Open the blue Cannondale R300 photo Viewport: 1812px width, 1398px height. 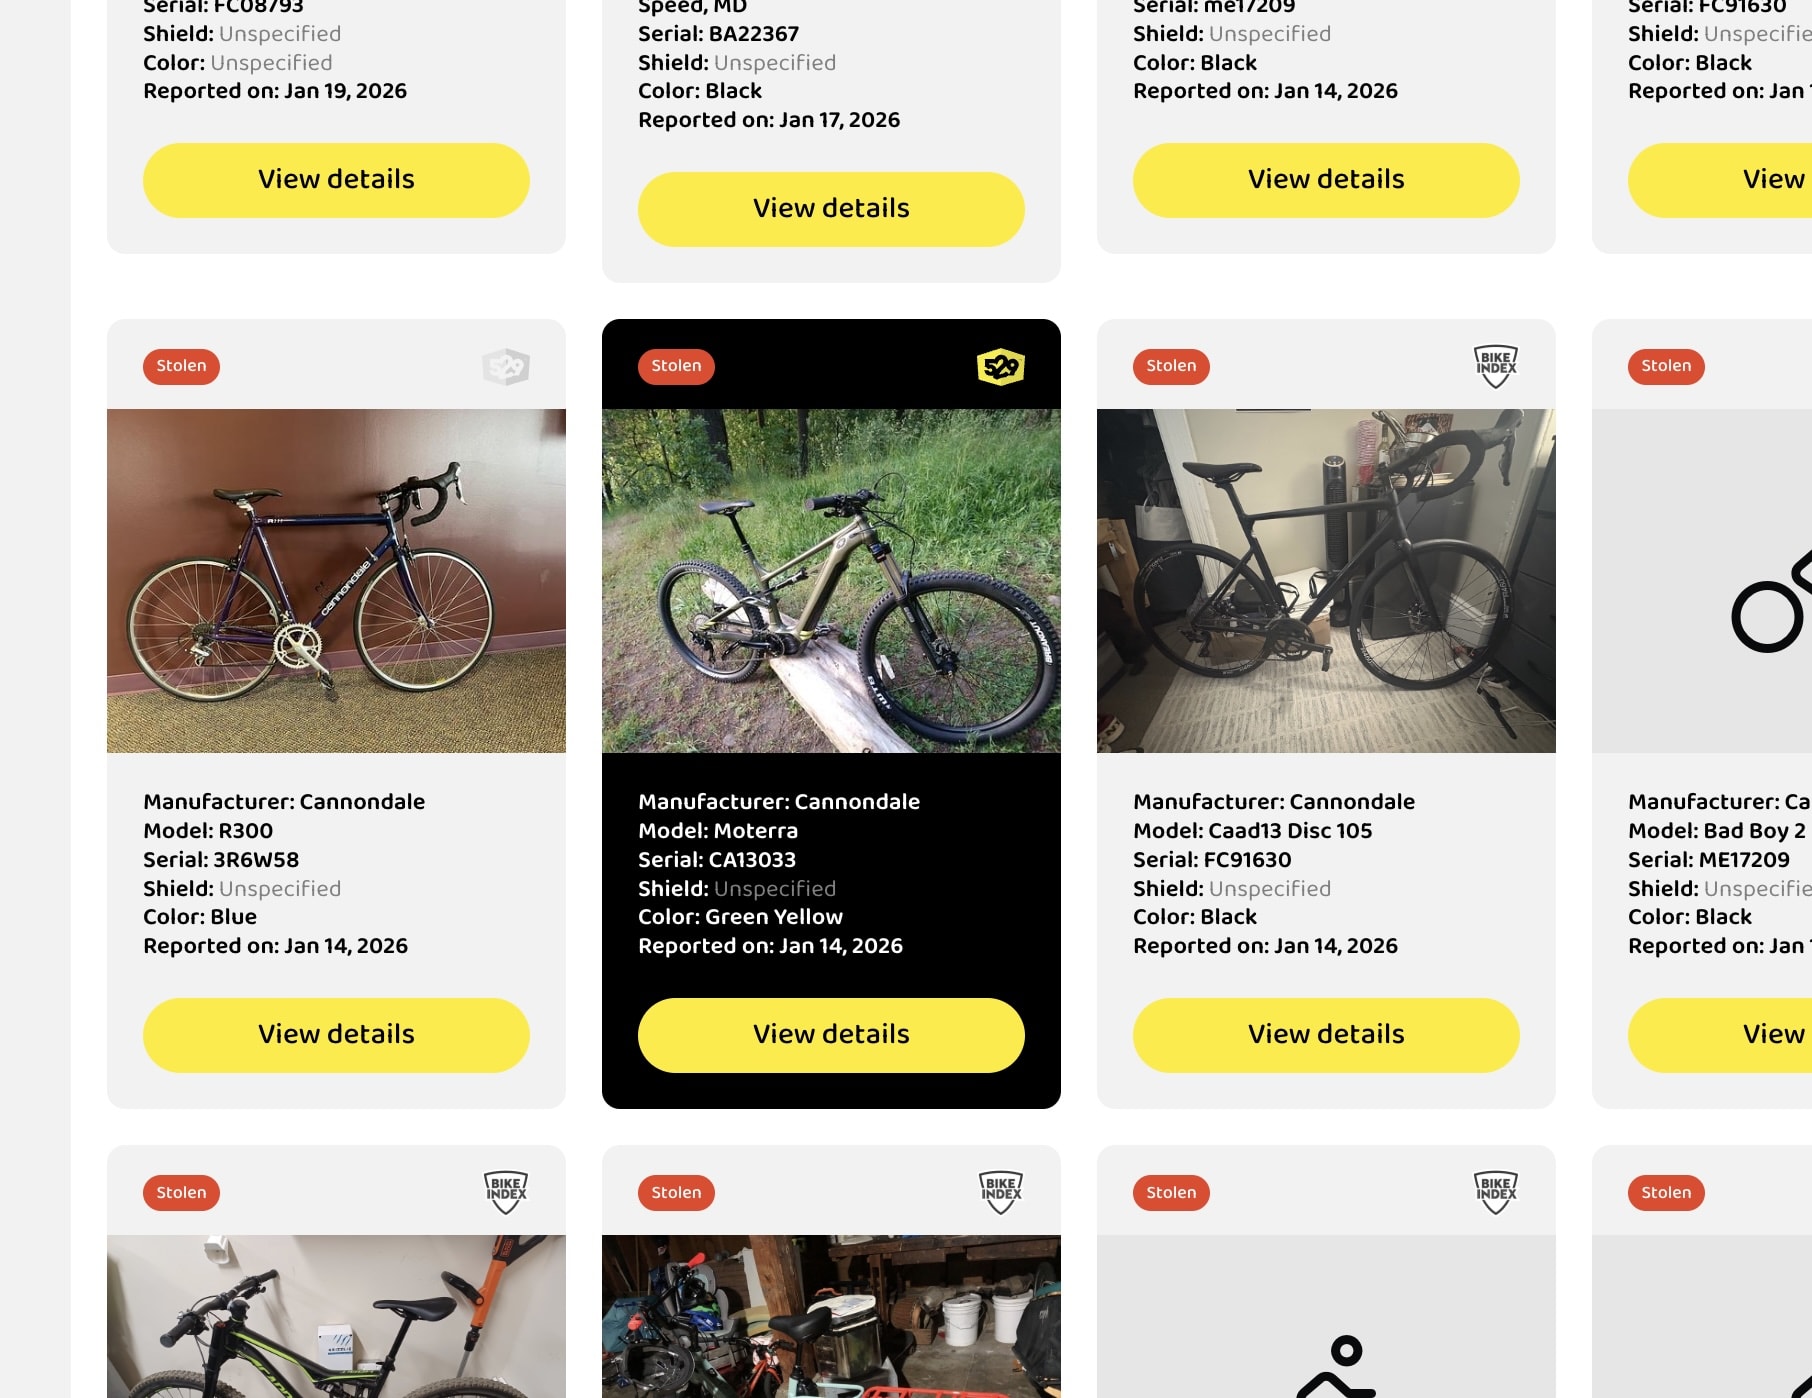[336, 578]
